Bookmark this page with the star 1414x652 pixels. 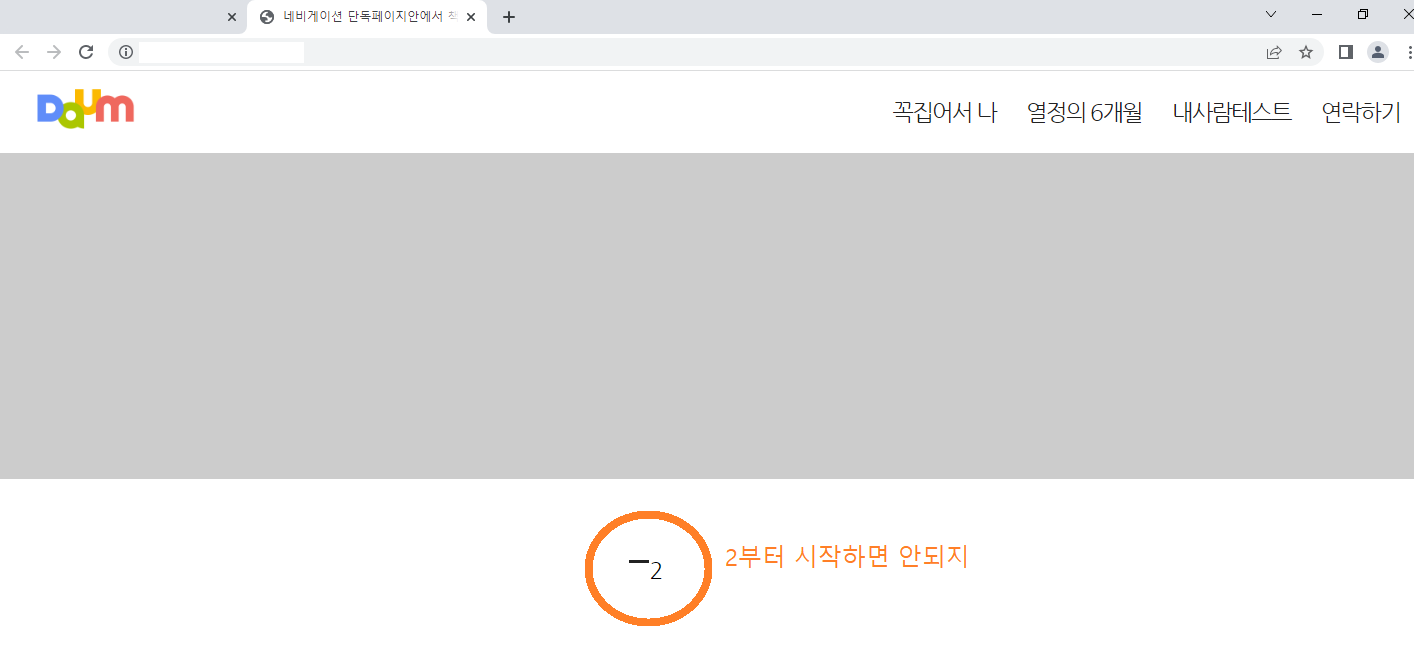click(x=1306, y=52)
